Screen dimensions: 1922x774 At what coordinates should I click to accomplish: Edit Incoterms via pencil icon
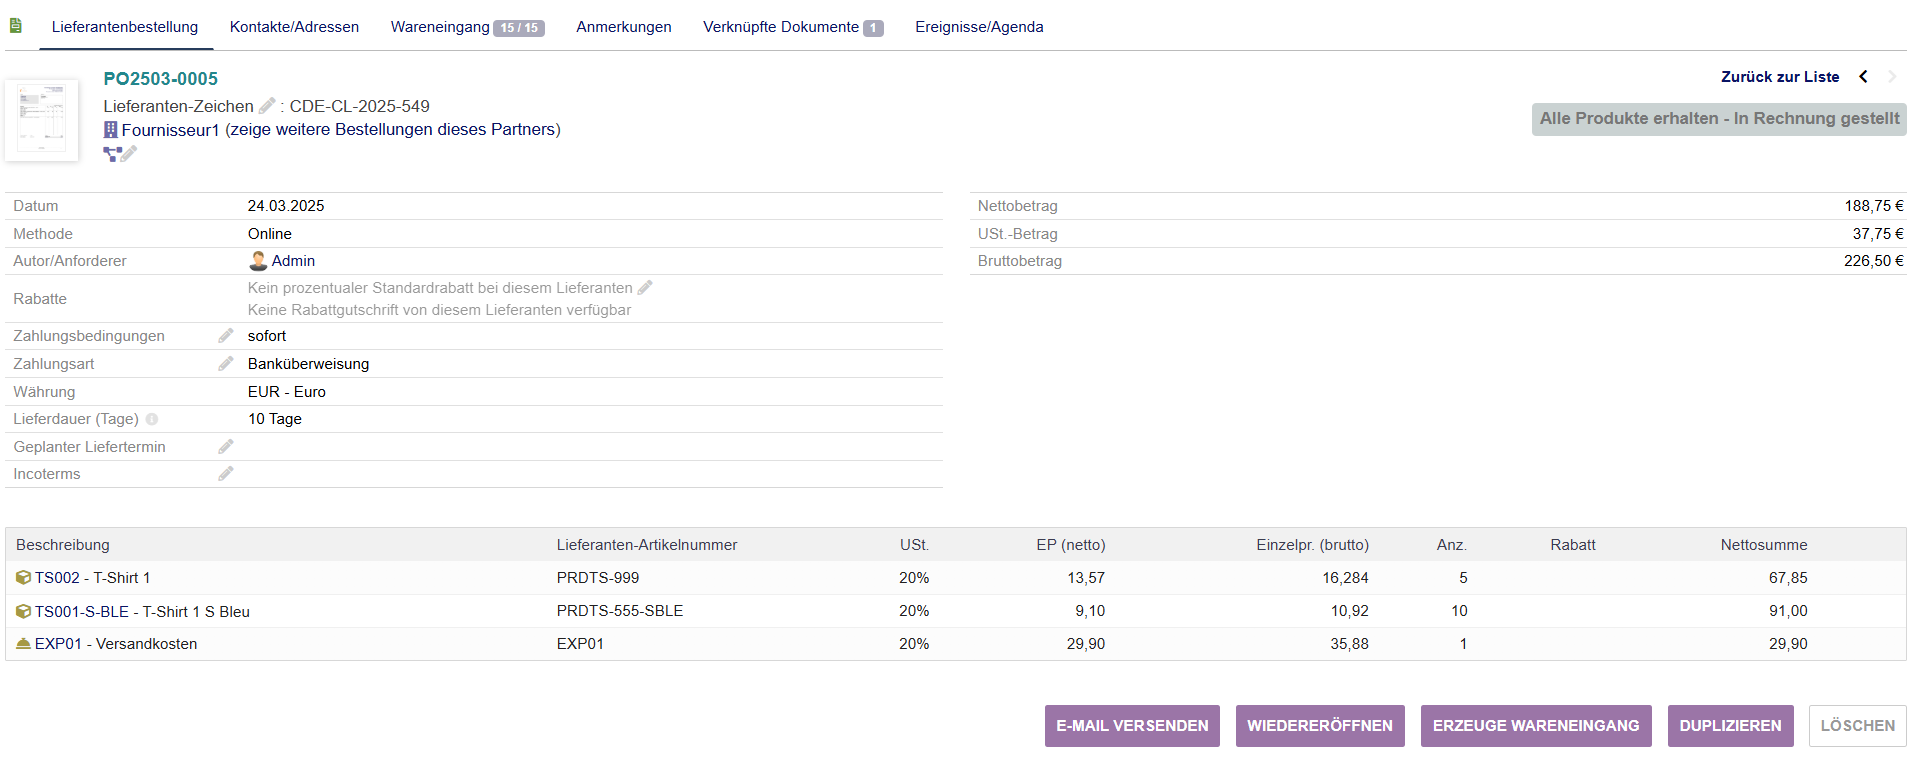tap(226, 474)
